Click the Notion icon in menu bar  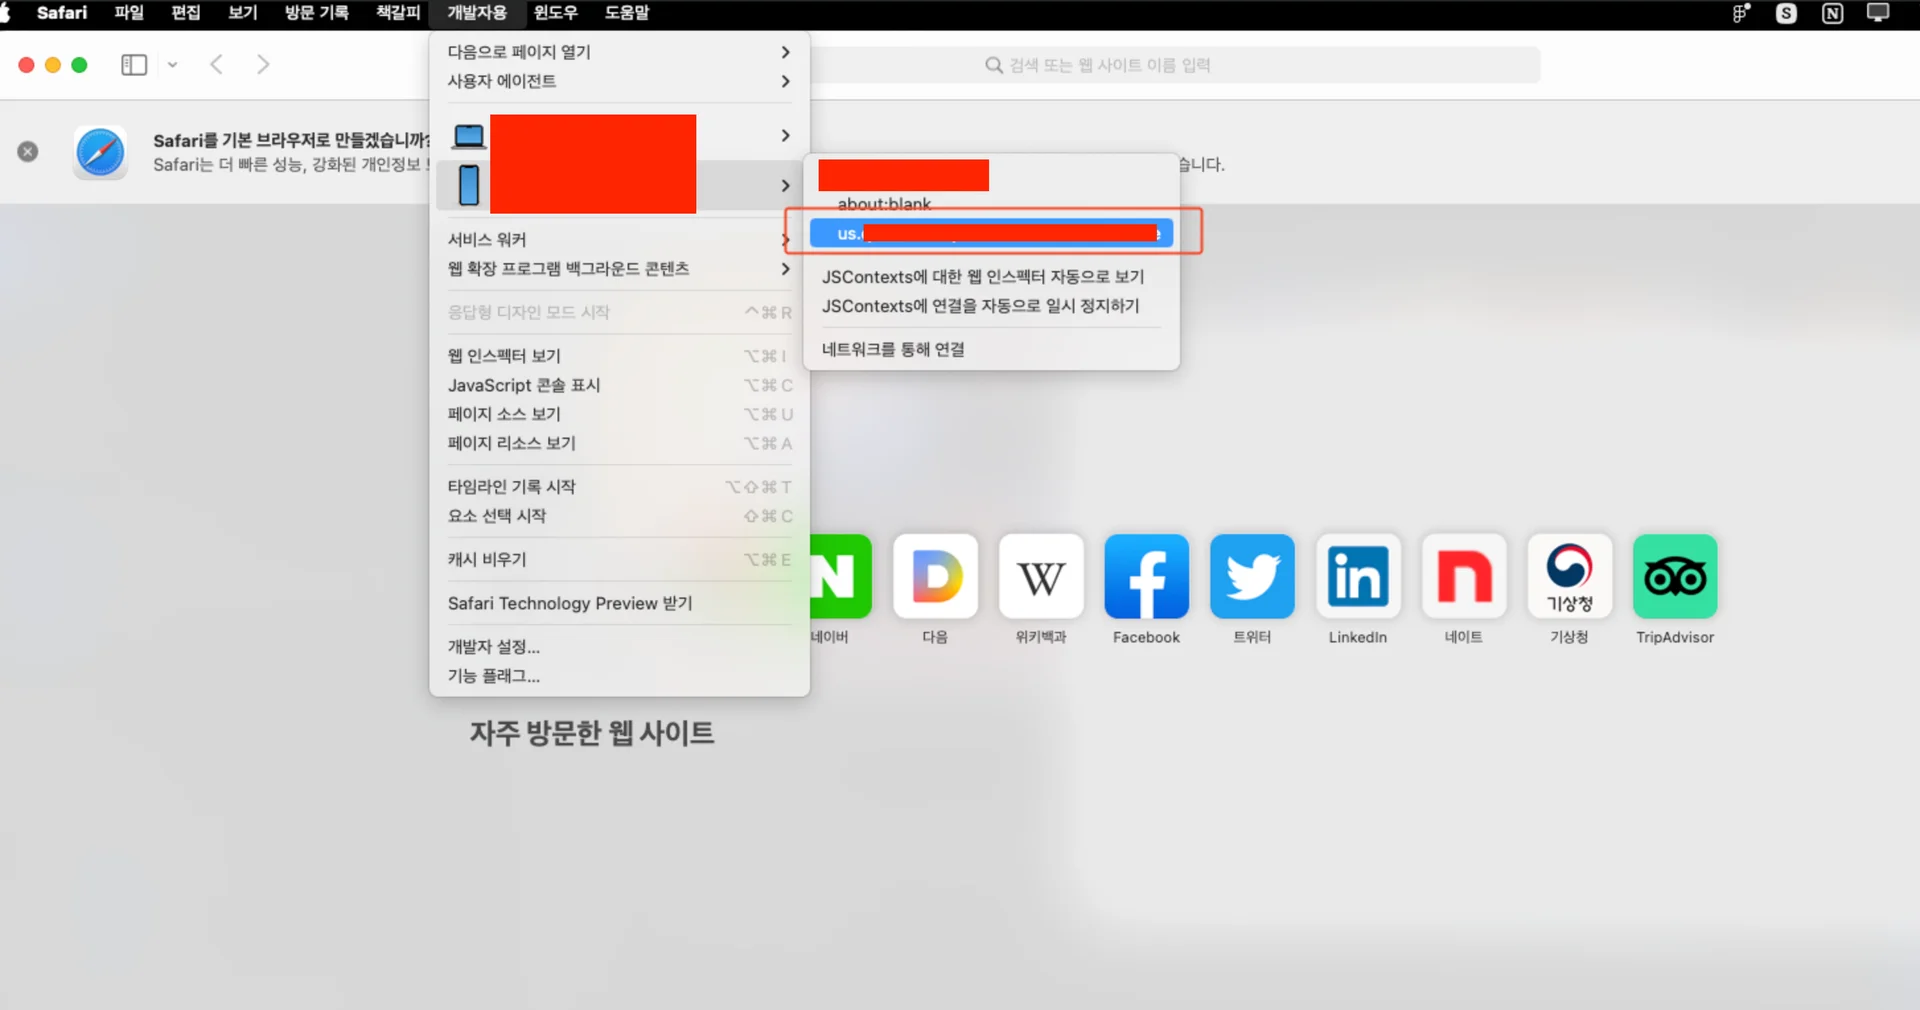tap(1832, 13)
